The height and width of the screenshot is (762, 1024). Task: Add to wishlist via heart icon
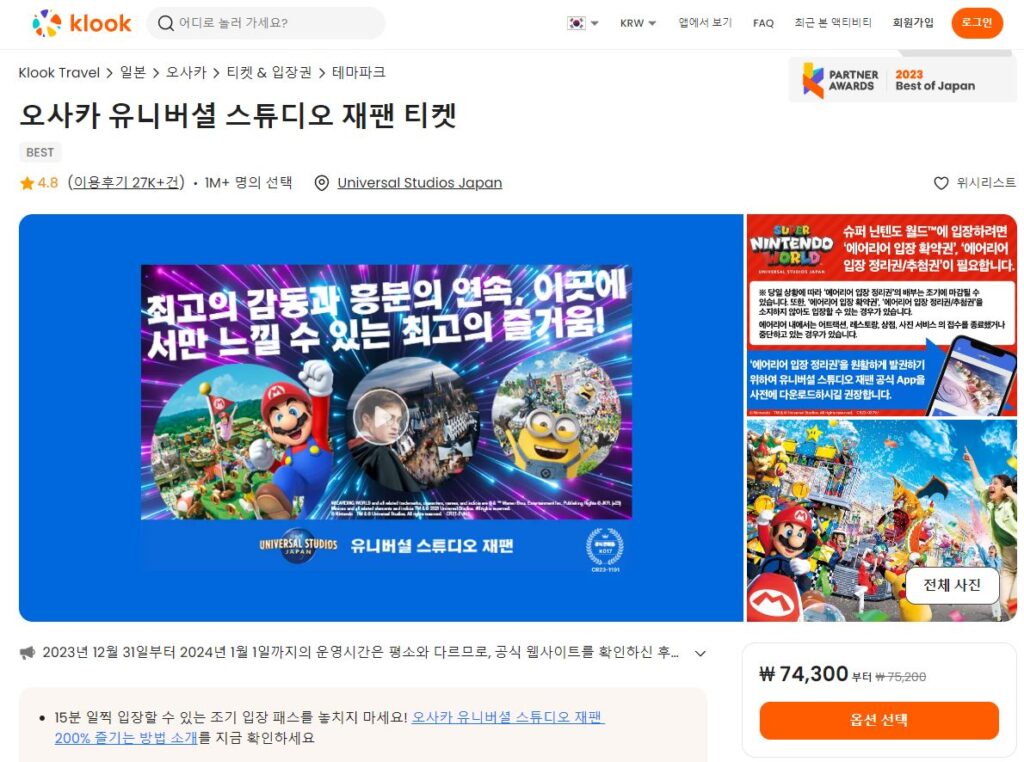tap(940, 183)
